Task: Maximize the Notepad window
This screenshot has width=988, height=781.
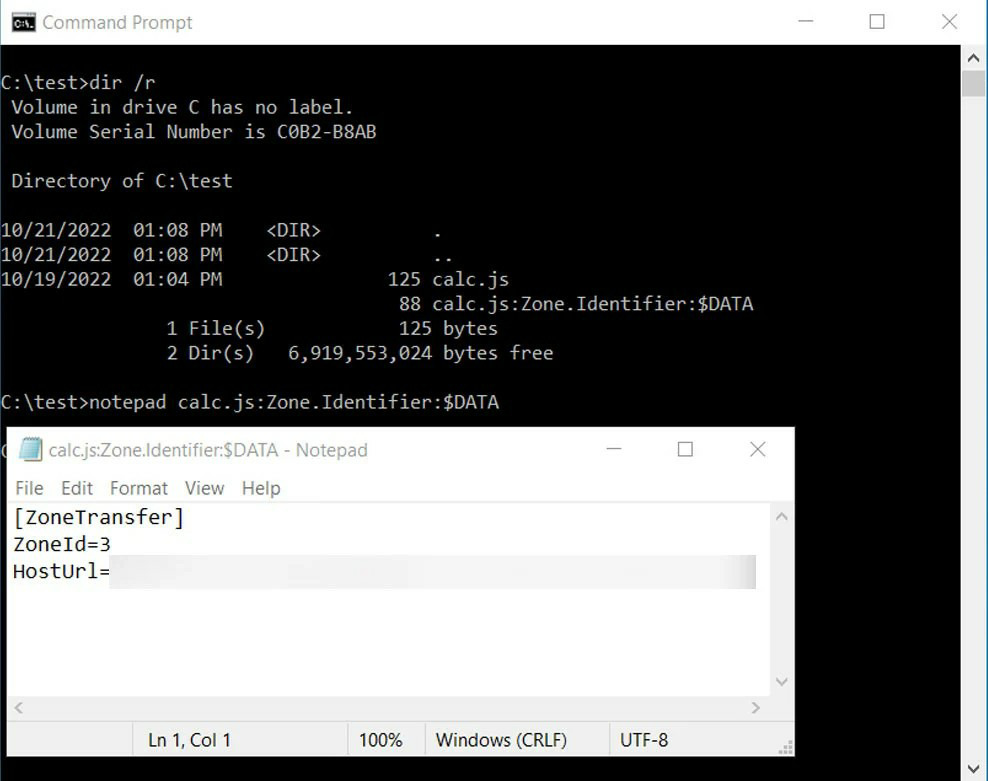Action: pyautogui.click(x=685, y=450)
